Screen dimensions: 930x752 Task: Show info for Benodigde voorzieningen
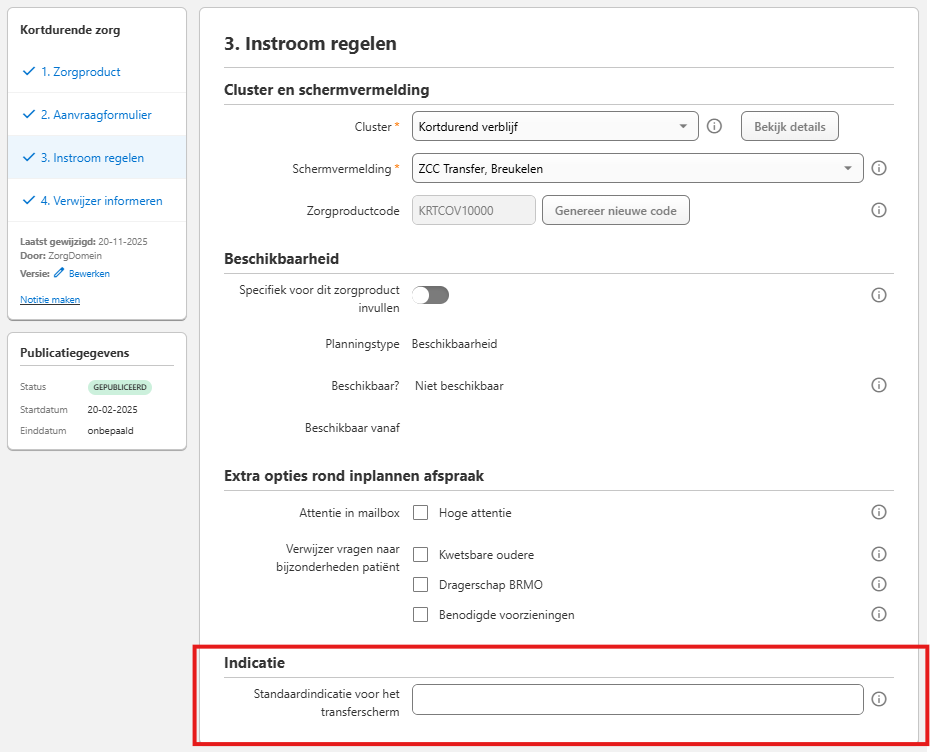click(x=878, y=614)
